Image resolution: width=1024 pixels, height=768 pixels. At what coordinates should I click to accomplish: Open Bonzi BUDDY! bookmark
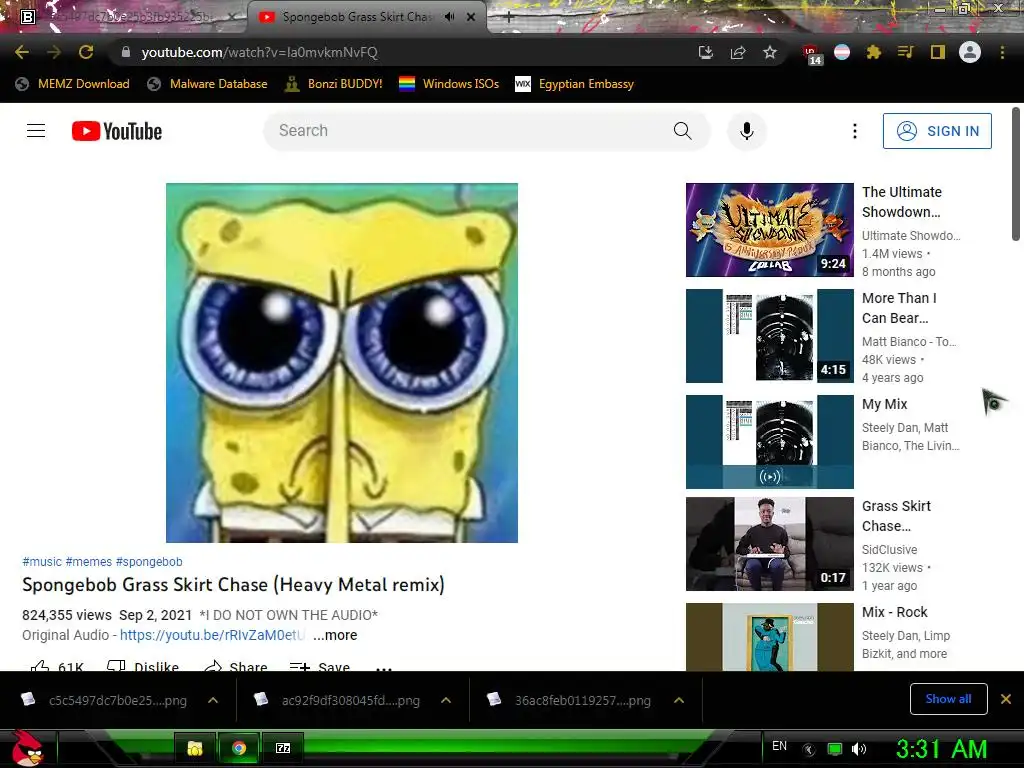pos(334,84)
